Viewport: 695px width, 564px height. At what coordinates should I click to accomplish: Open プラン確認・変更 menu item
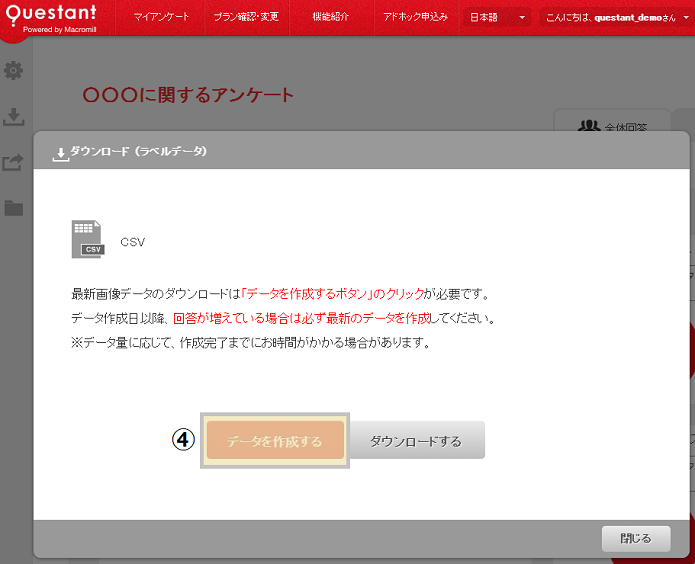pos(246,18)
